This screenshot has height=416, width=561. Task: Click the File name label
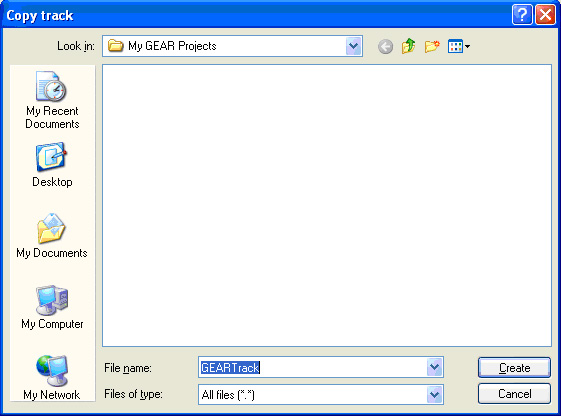[x=128, y=368]
